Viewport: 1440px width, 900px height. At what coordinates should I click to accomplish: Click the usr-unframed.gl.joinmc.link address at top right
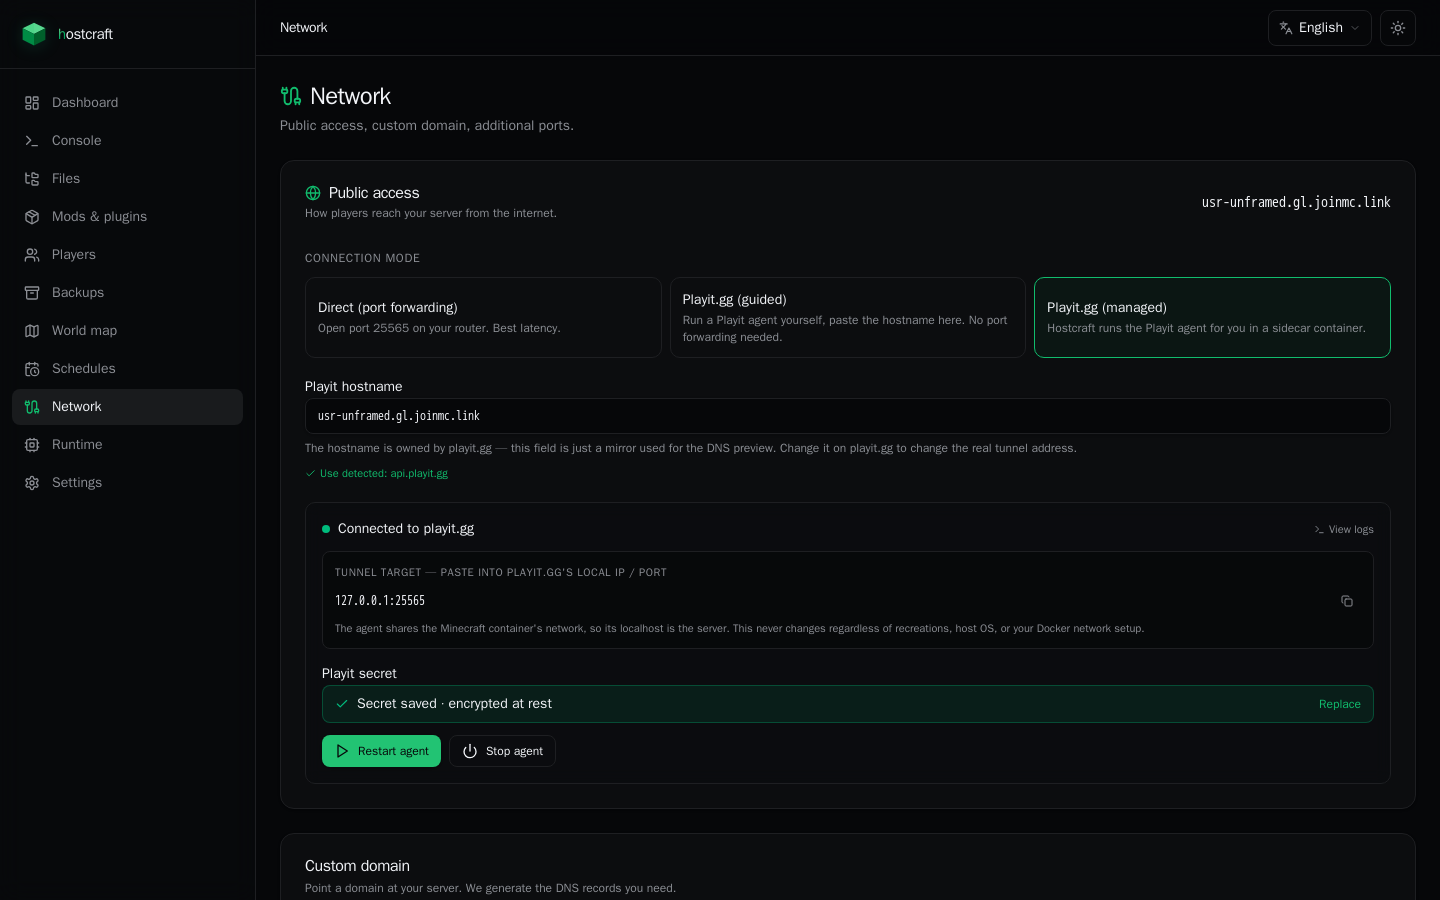coord(1296,202)
